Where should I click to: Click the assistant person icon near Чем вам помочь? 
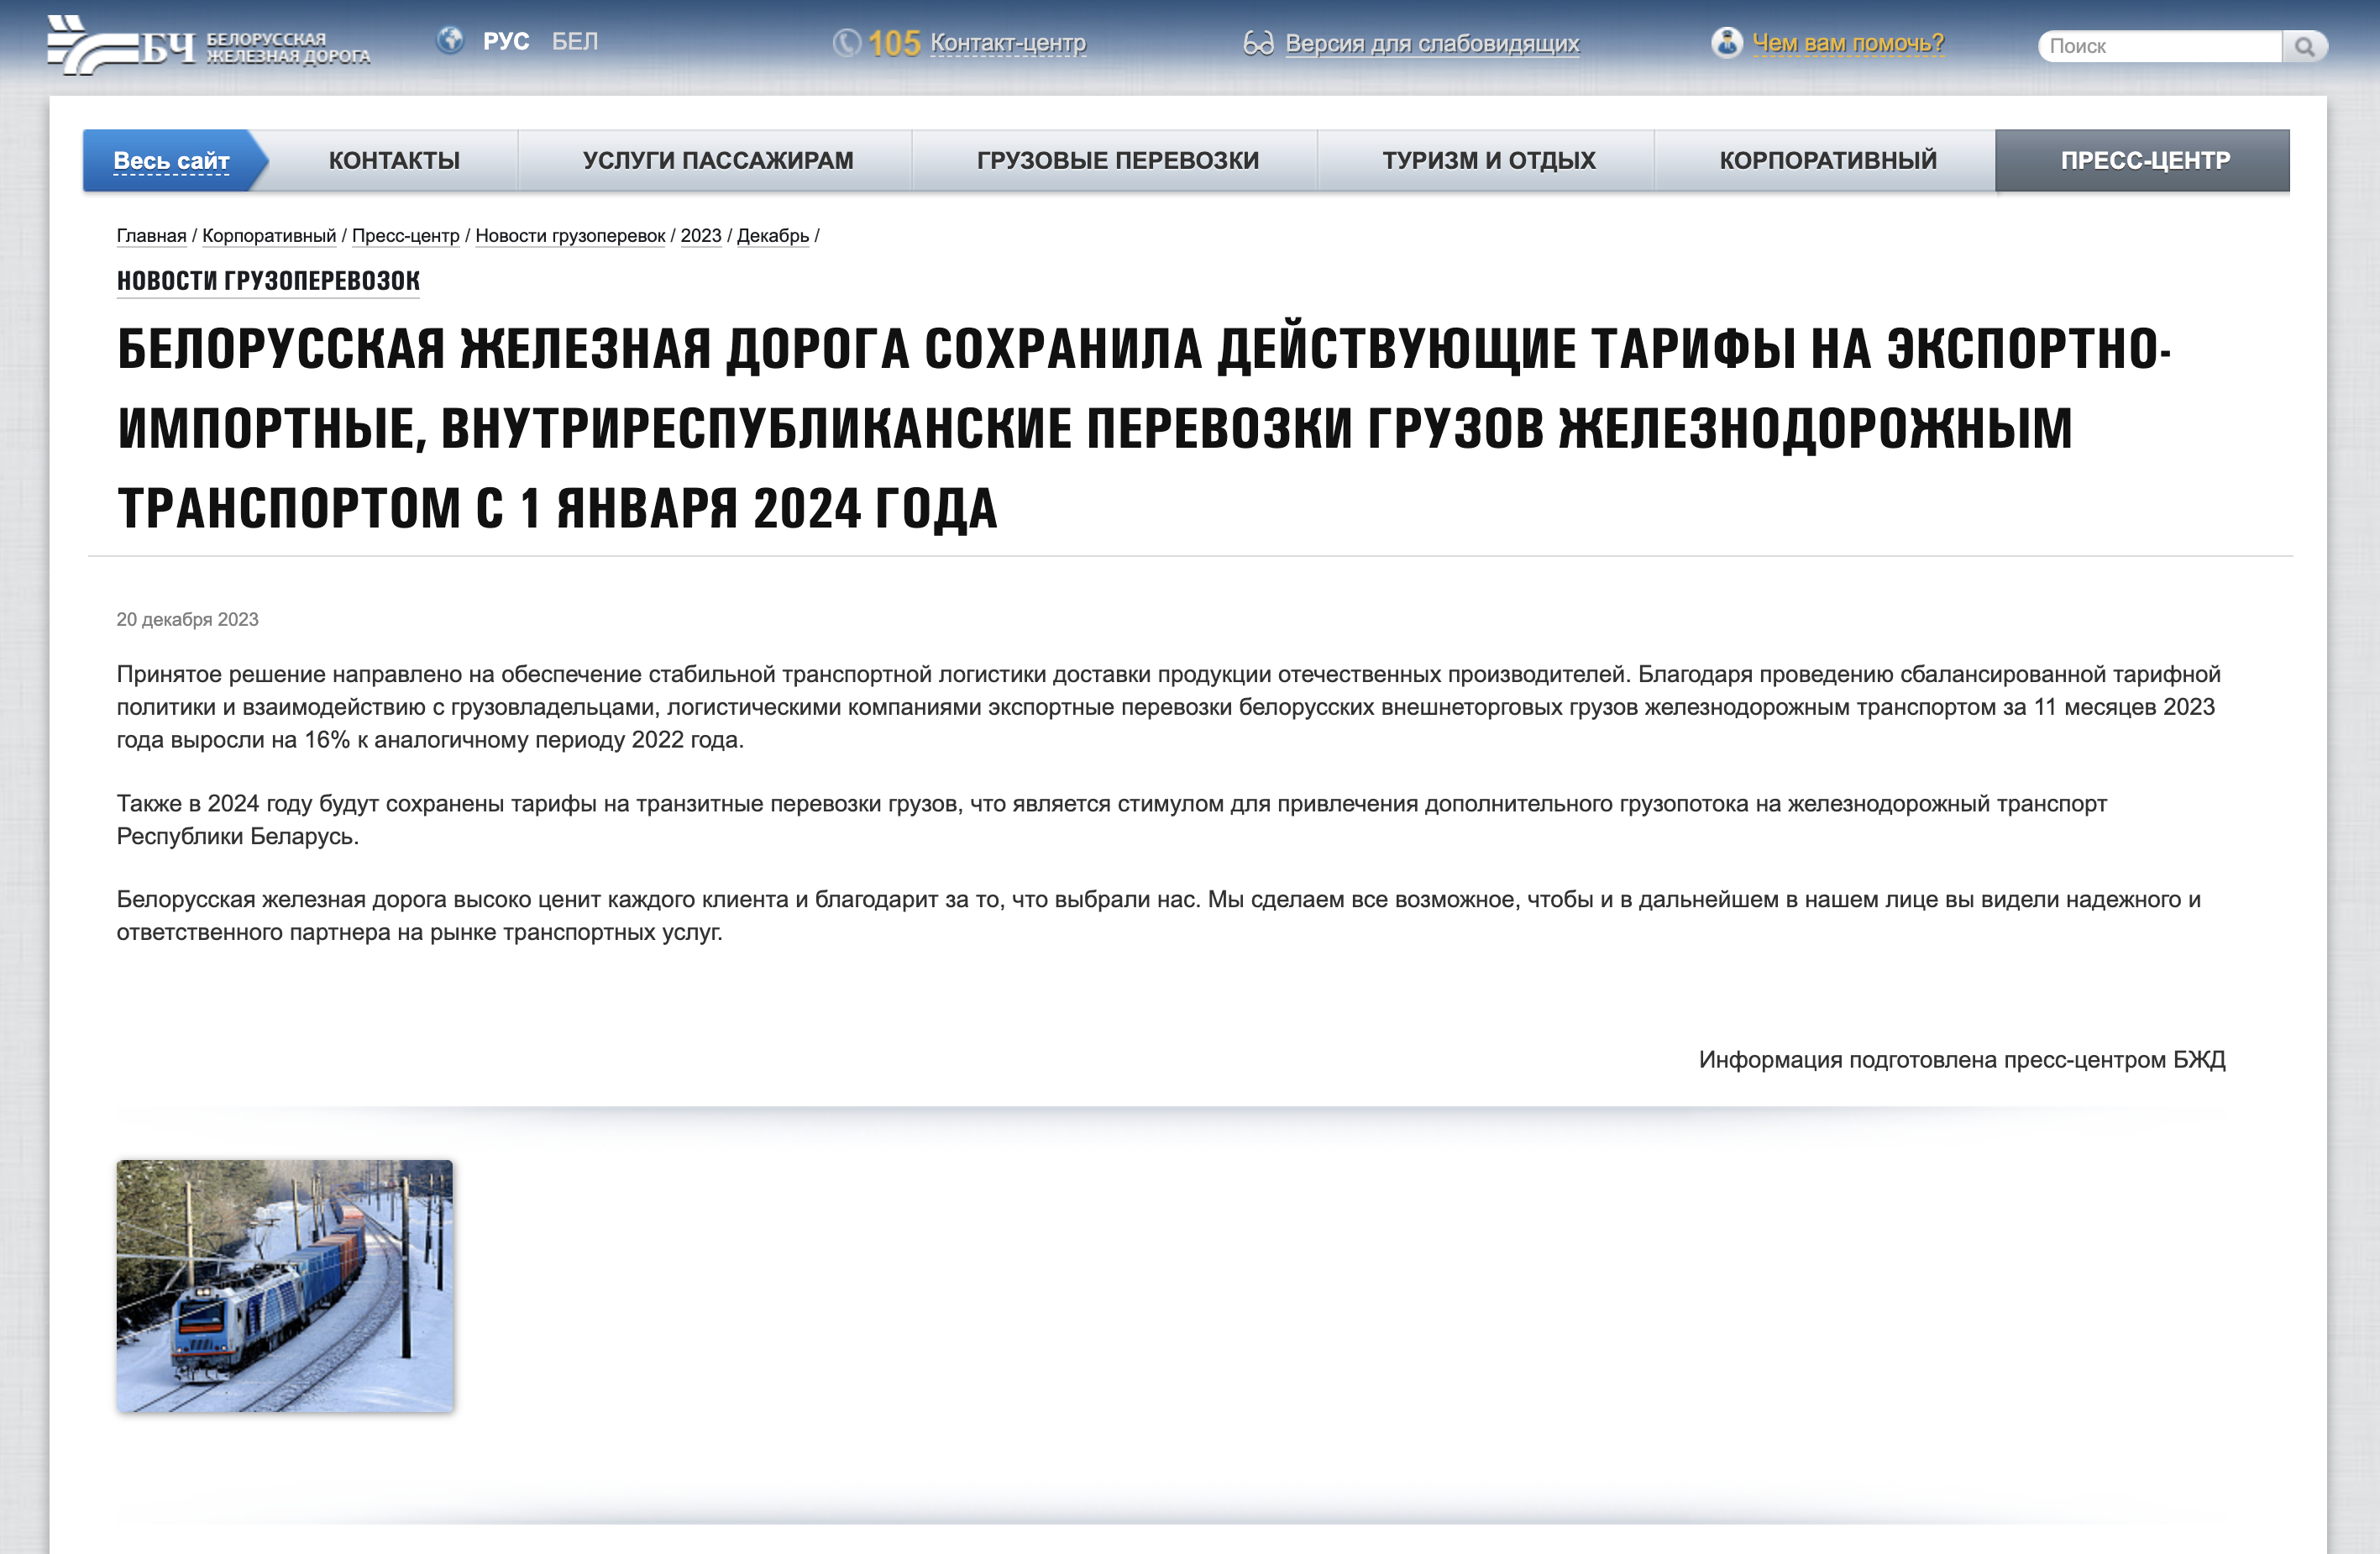pos(1729,42)
